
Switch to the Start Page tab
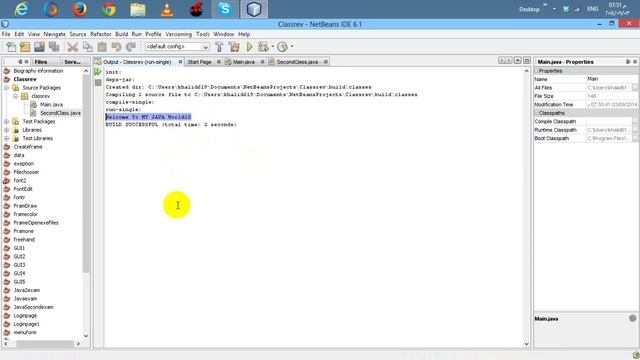(x=200, y=62)
